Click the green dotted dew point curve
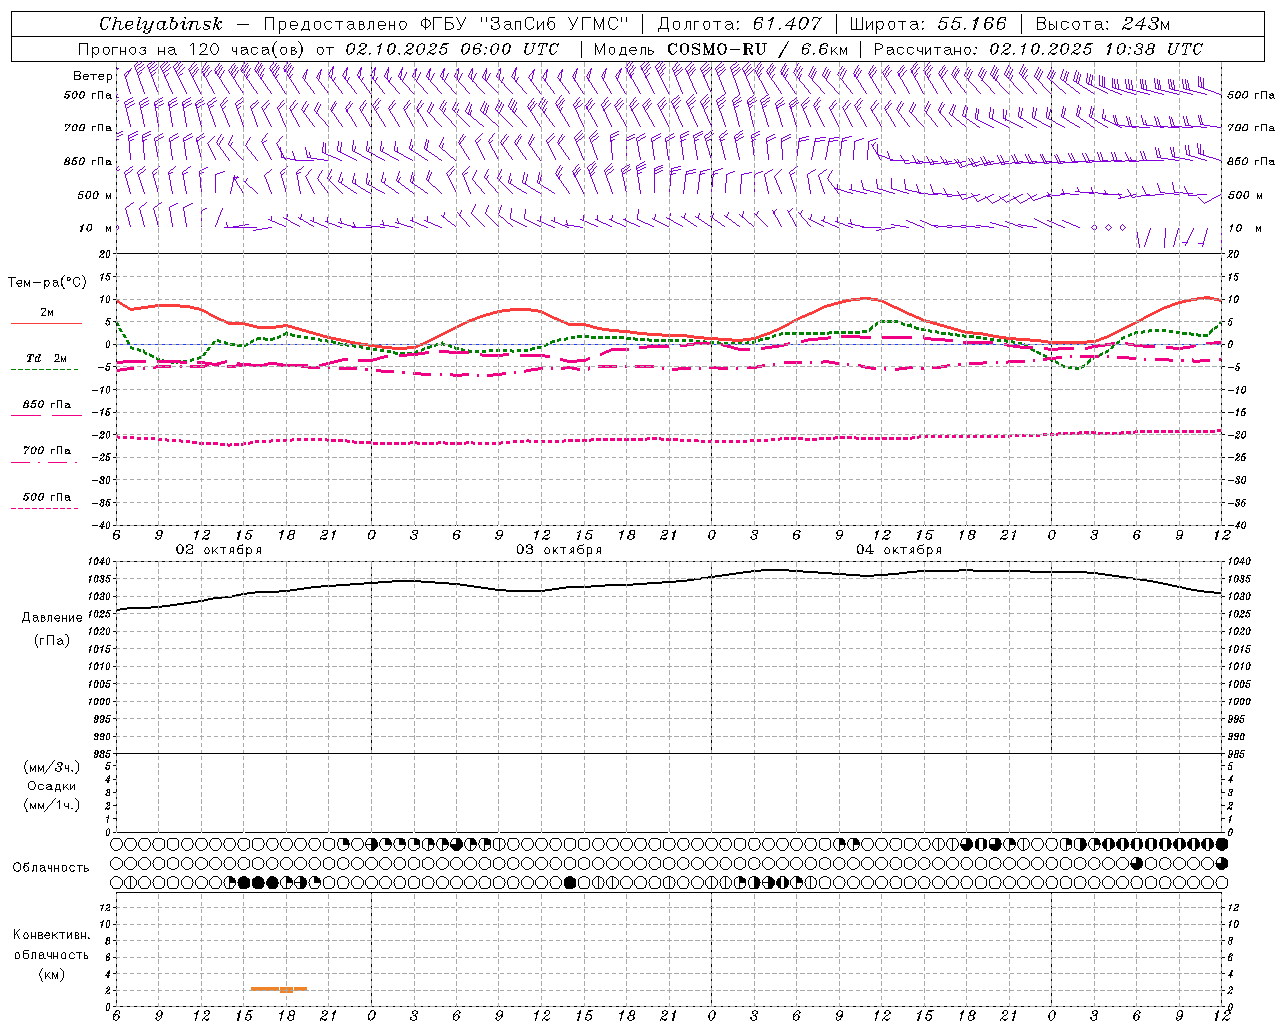Image resolution: width=1280 pixels, height=1024 pixels. pyautogui.click(x=669, y=339)
